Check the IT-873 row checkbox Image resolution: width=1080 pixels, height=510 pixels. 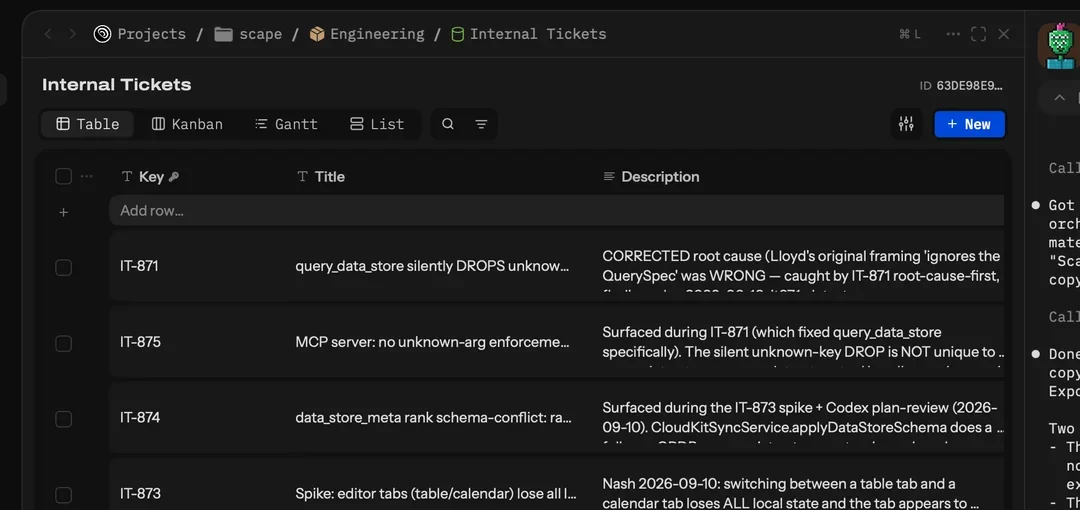[x=63, y=495]
